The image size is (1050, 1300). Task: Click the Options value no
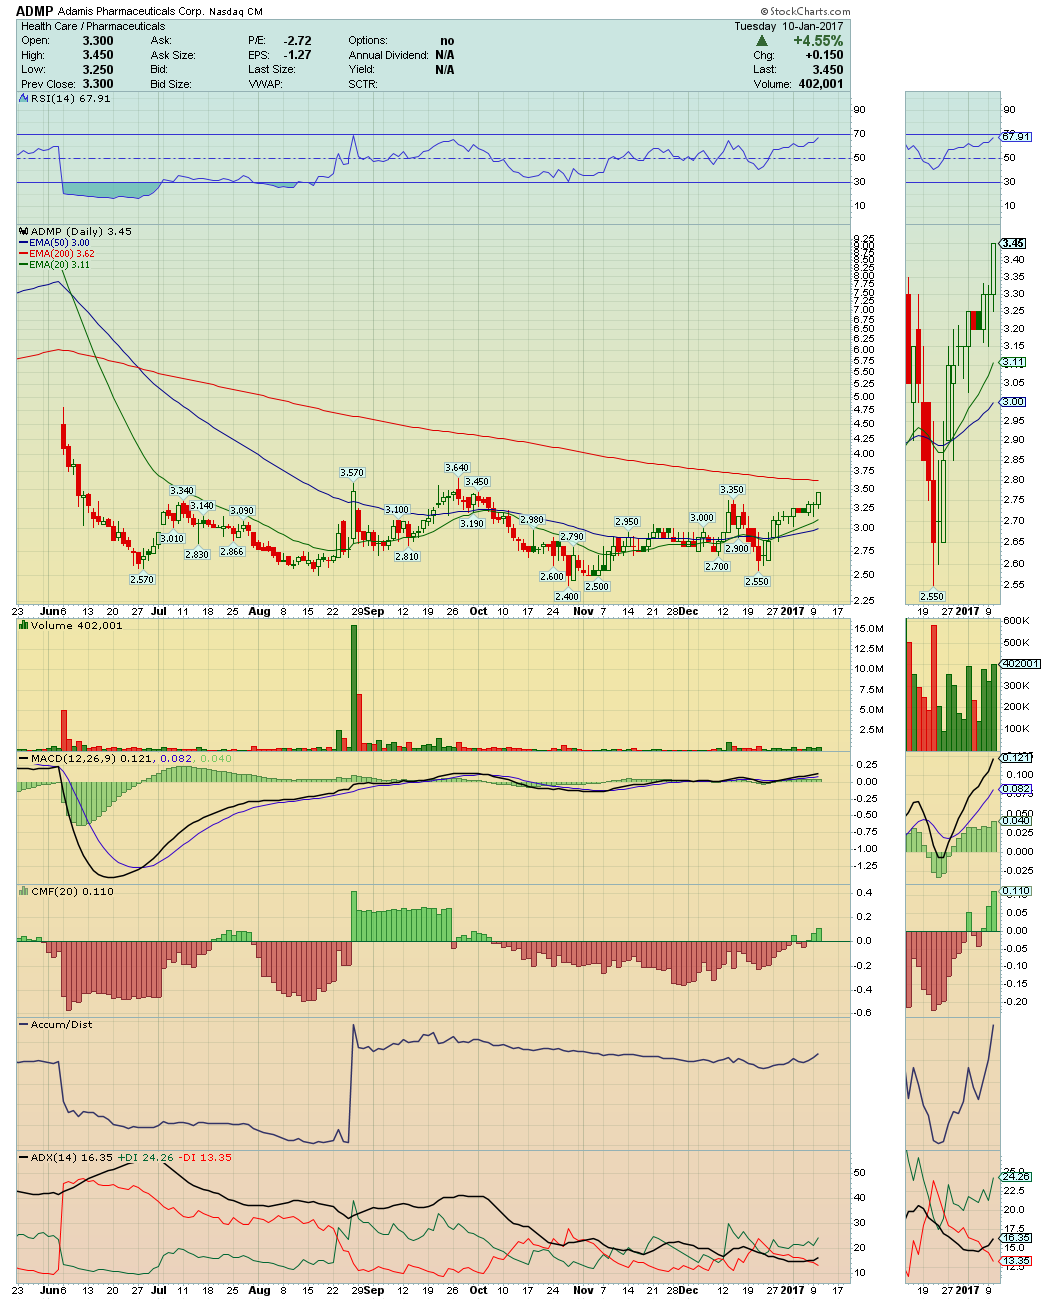pyautogui.click(x=447, y=41)
